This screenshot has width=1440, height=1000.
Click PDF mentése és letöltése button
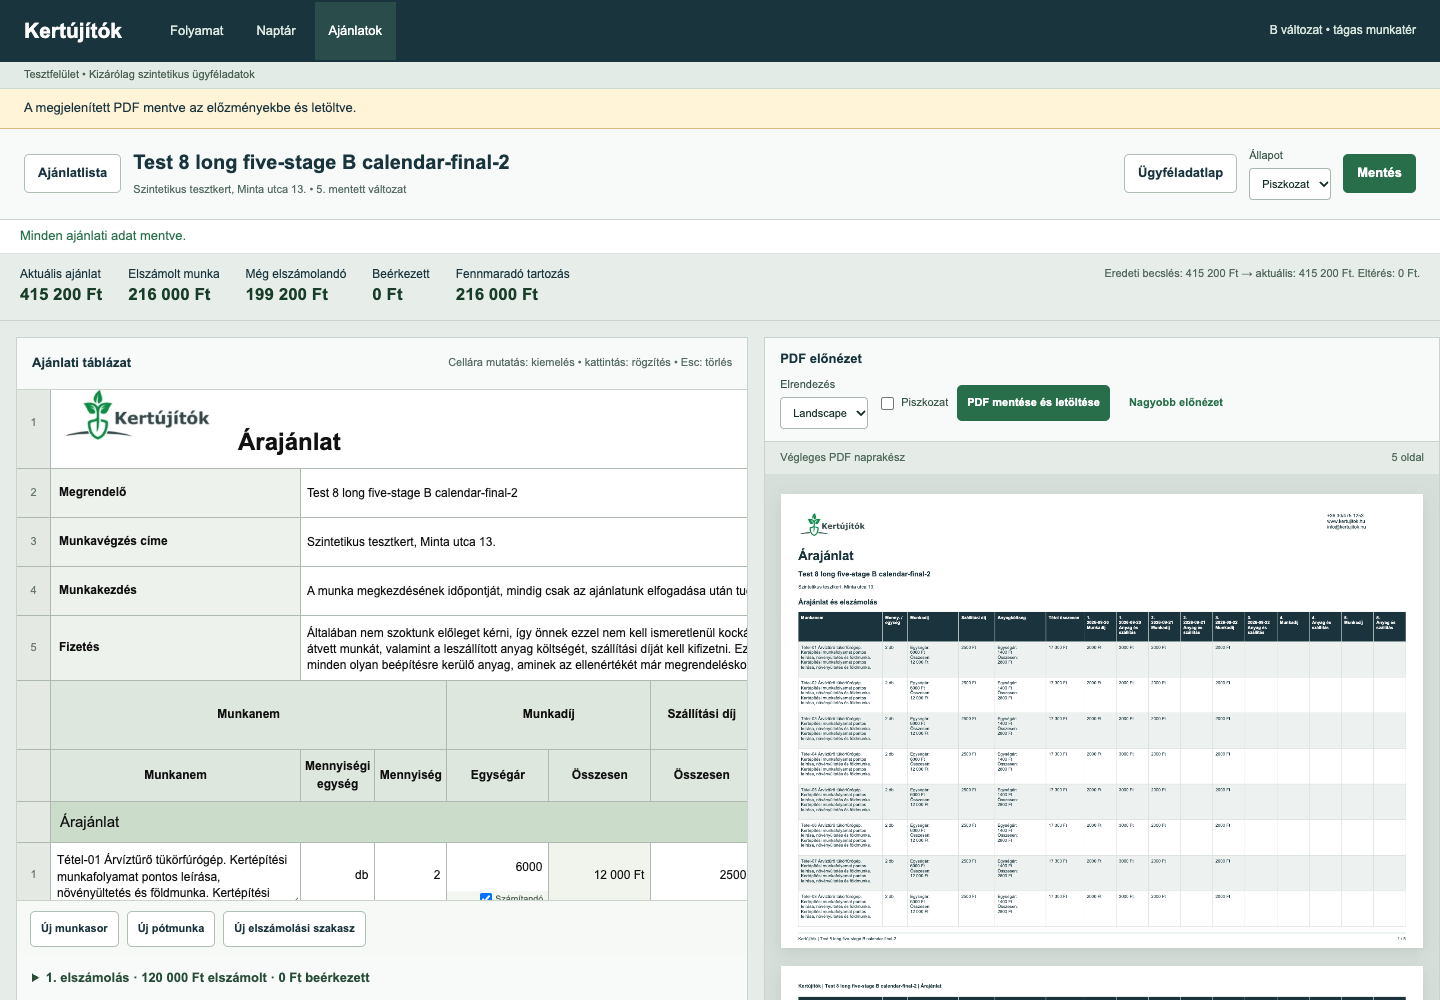click(1033, 403)
